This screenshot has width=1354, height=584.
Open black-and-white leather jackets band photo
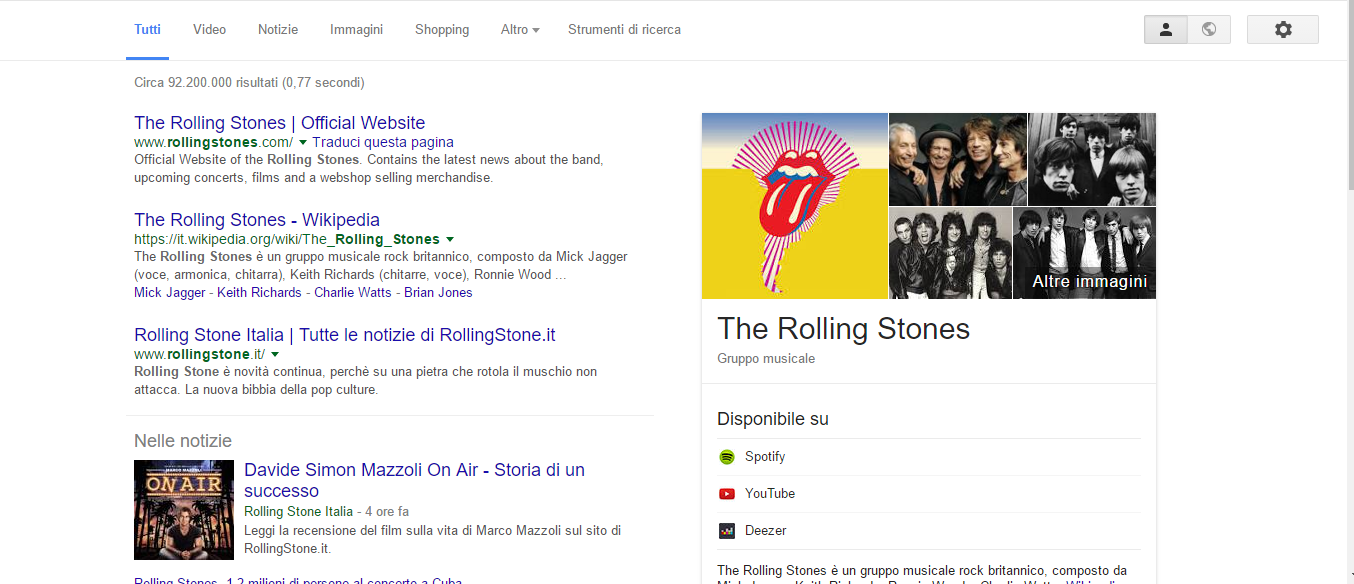(x=951, y=253)
